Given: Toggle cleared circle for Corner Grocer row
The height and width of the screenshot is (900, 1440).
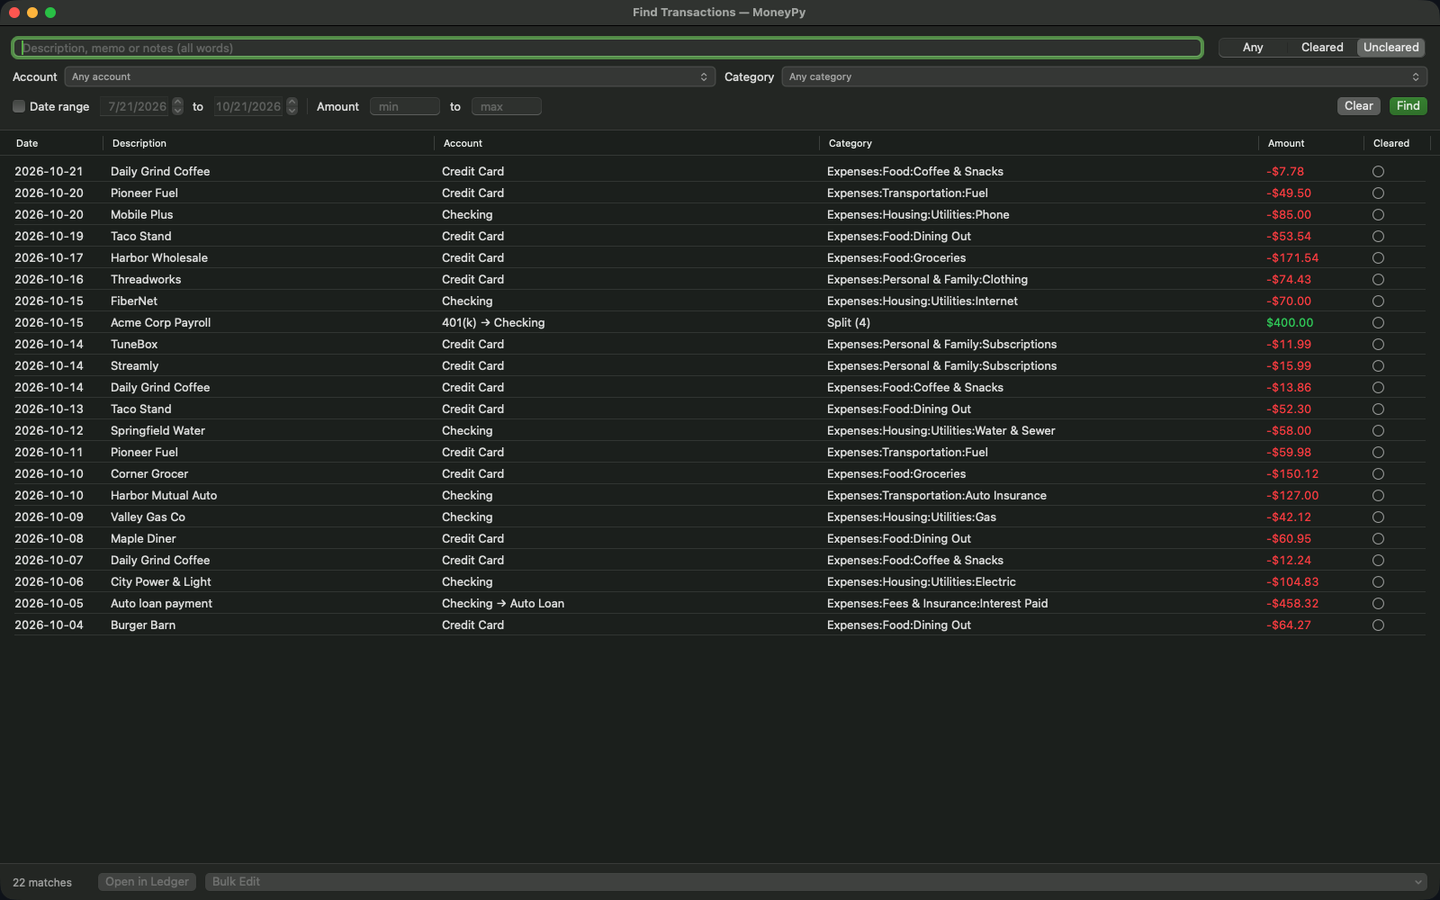Looking at the screenshot, I should pos(1378,474).
